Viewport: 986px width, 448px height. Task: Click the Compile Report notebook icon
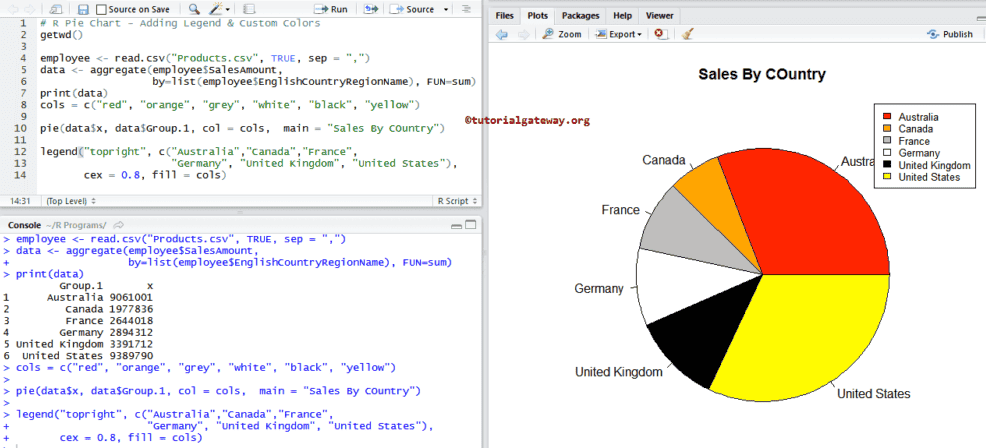(248, 9)
